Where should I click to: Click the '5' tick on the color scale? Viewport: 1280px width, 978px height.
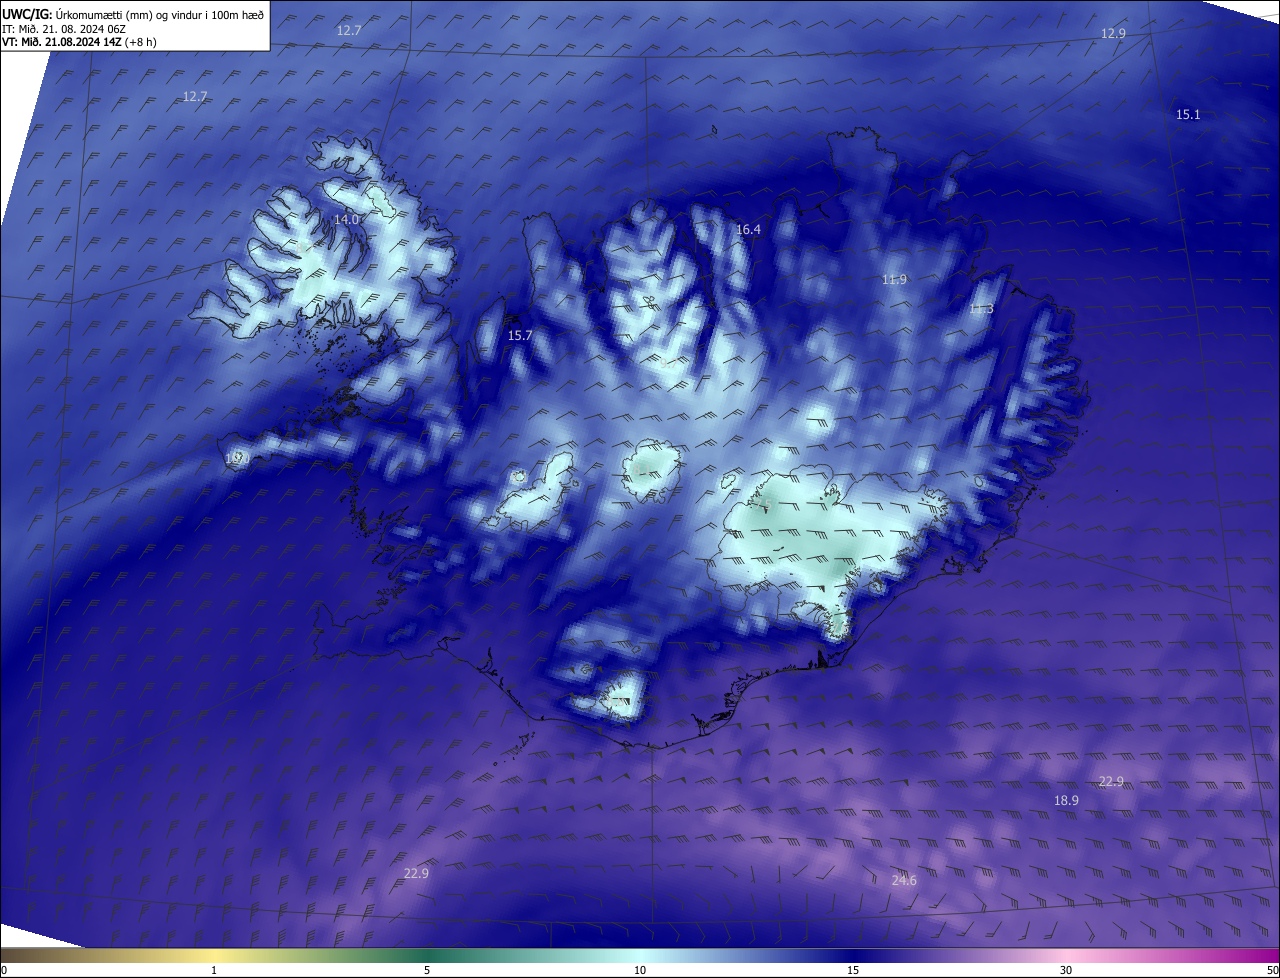point(427,970)
